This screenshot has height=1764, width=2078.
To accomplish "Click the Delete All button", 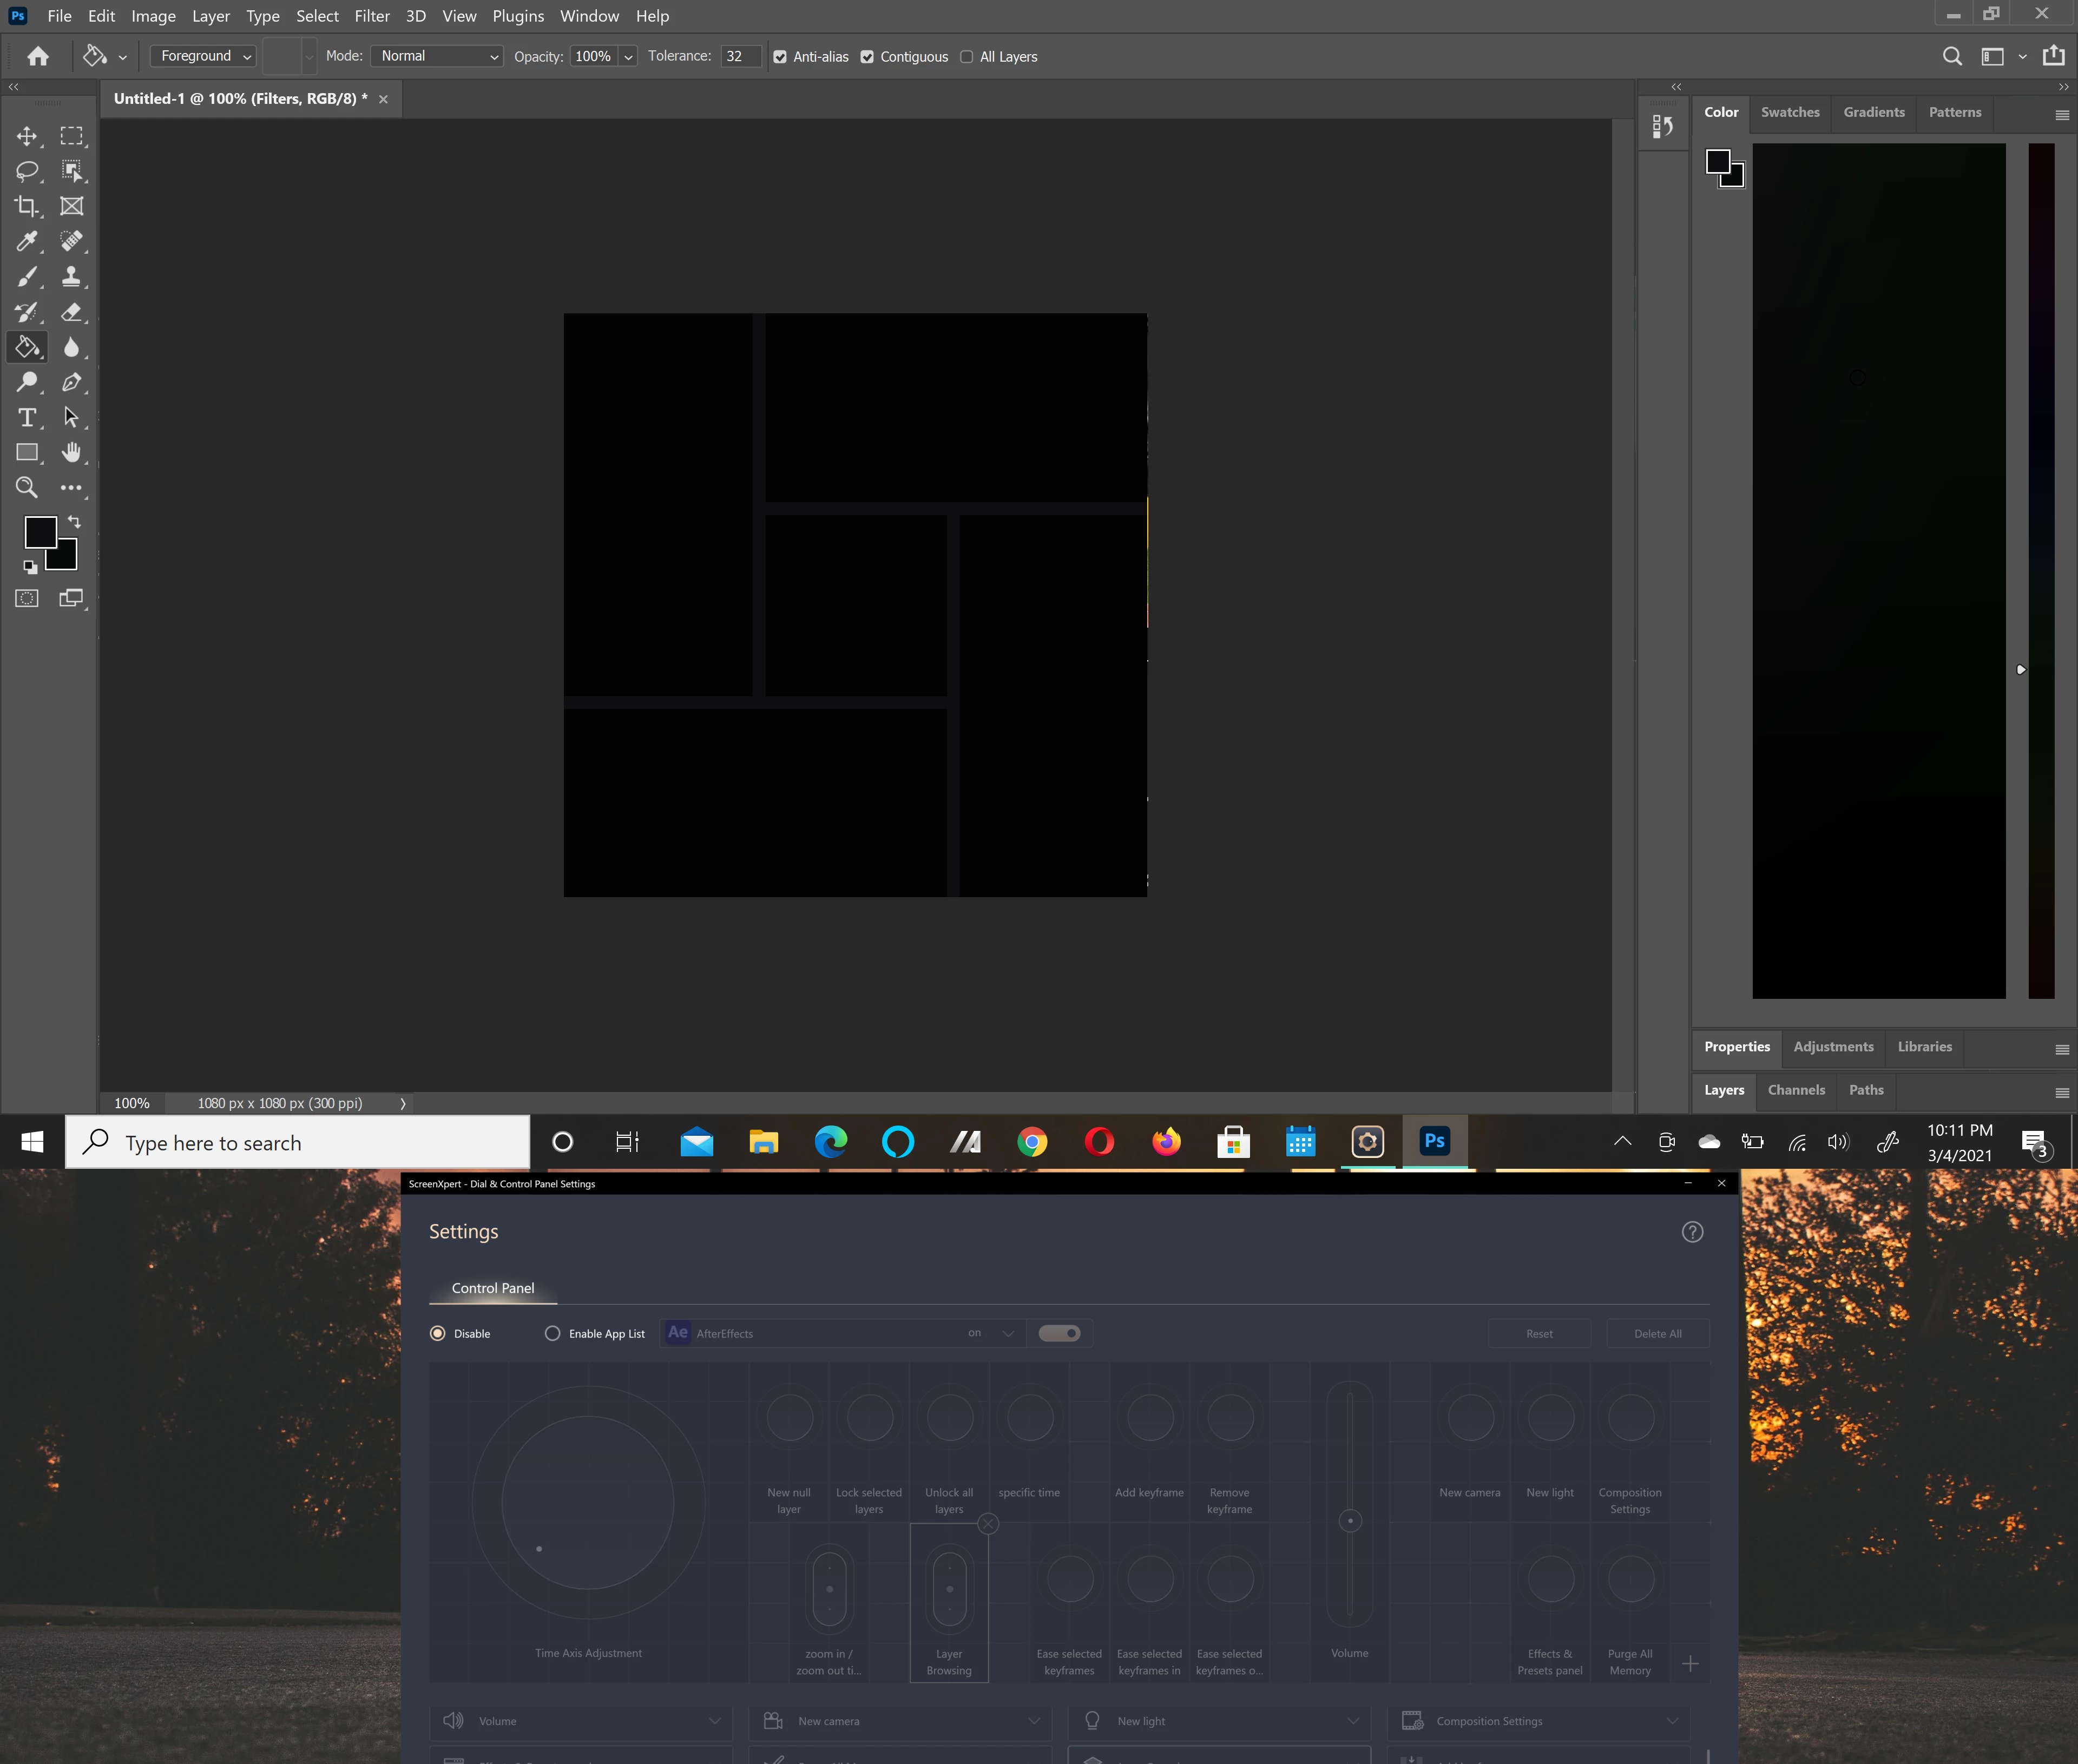I will (1657, 1333).
